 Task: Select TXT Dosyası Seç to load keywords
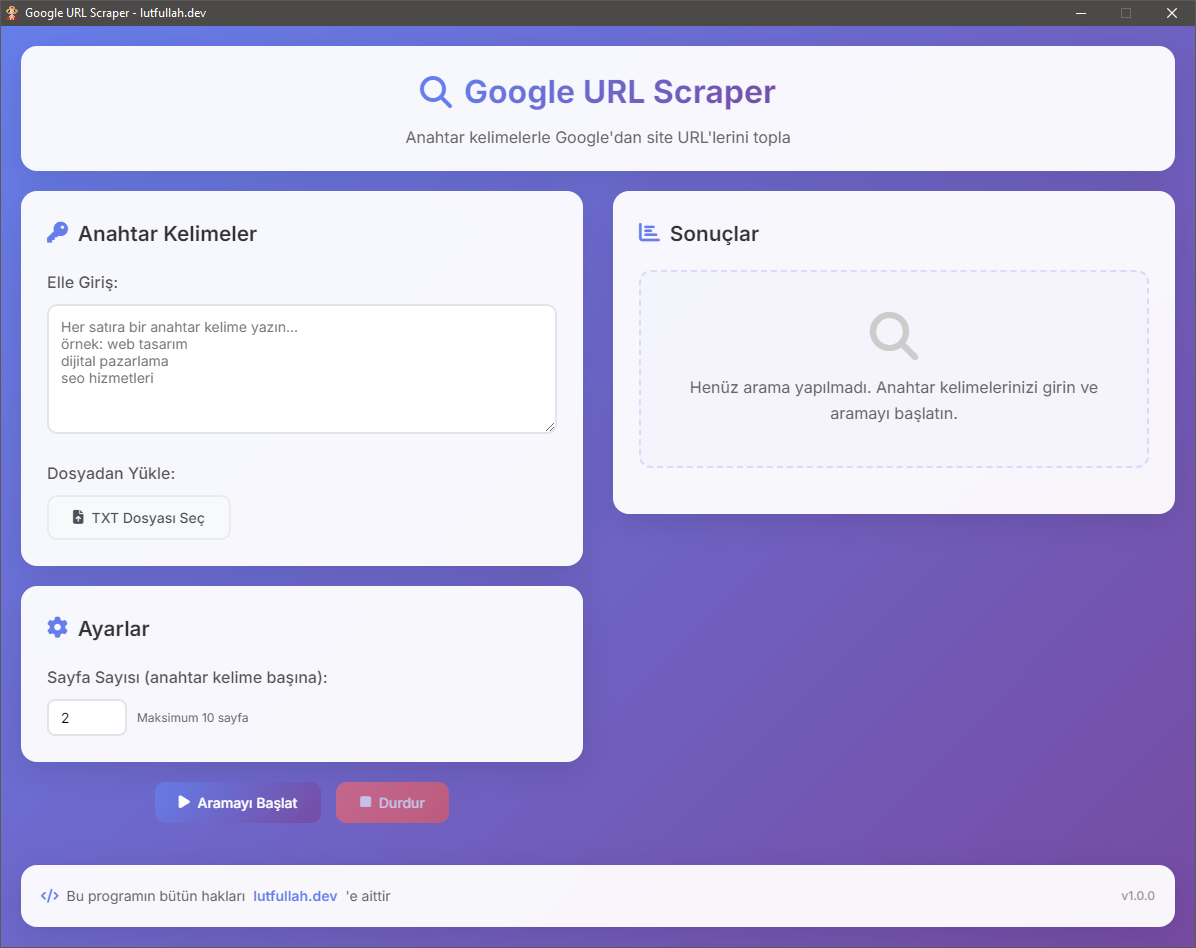[x=139, y=517]
